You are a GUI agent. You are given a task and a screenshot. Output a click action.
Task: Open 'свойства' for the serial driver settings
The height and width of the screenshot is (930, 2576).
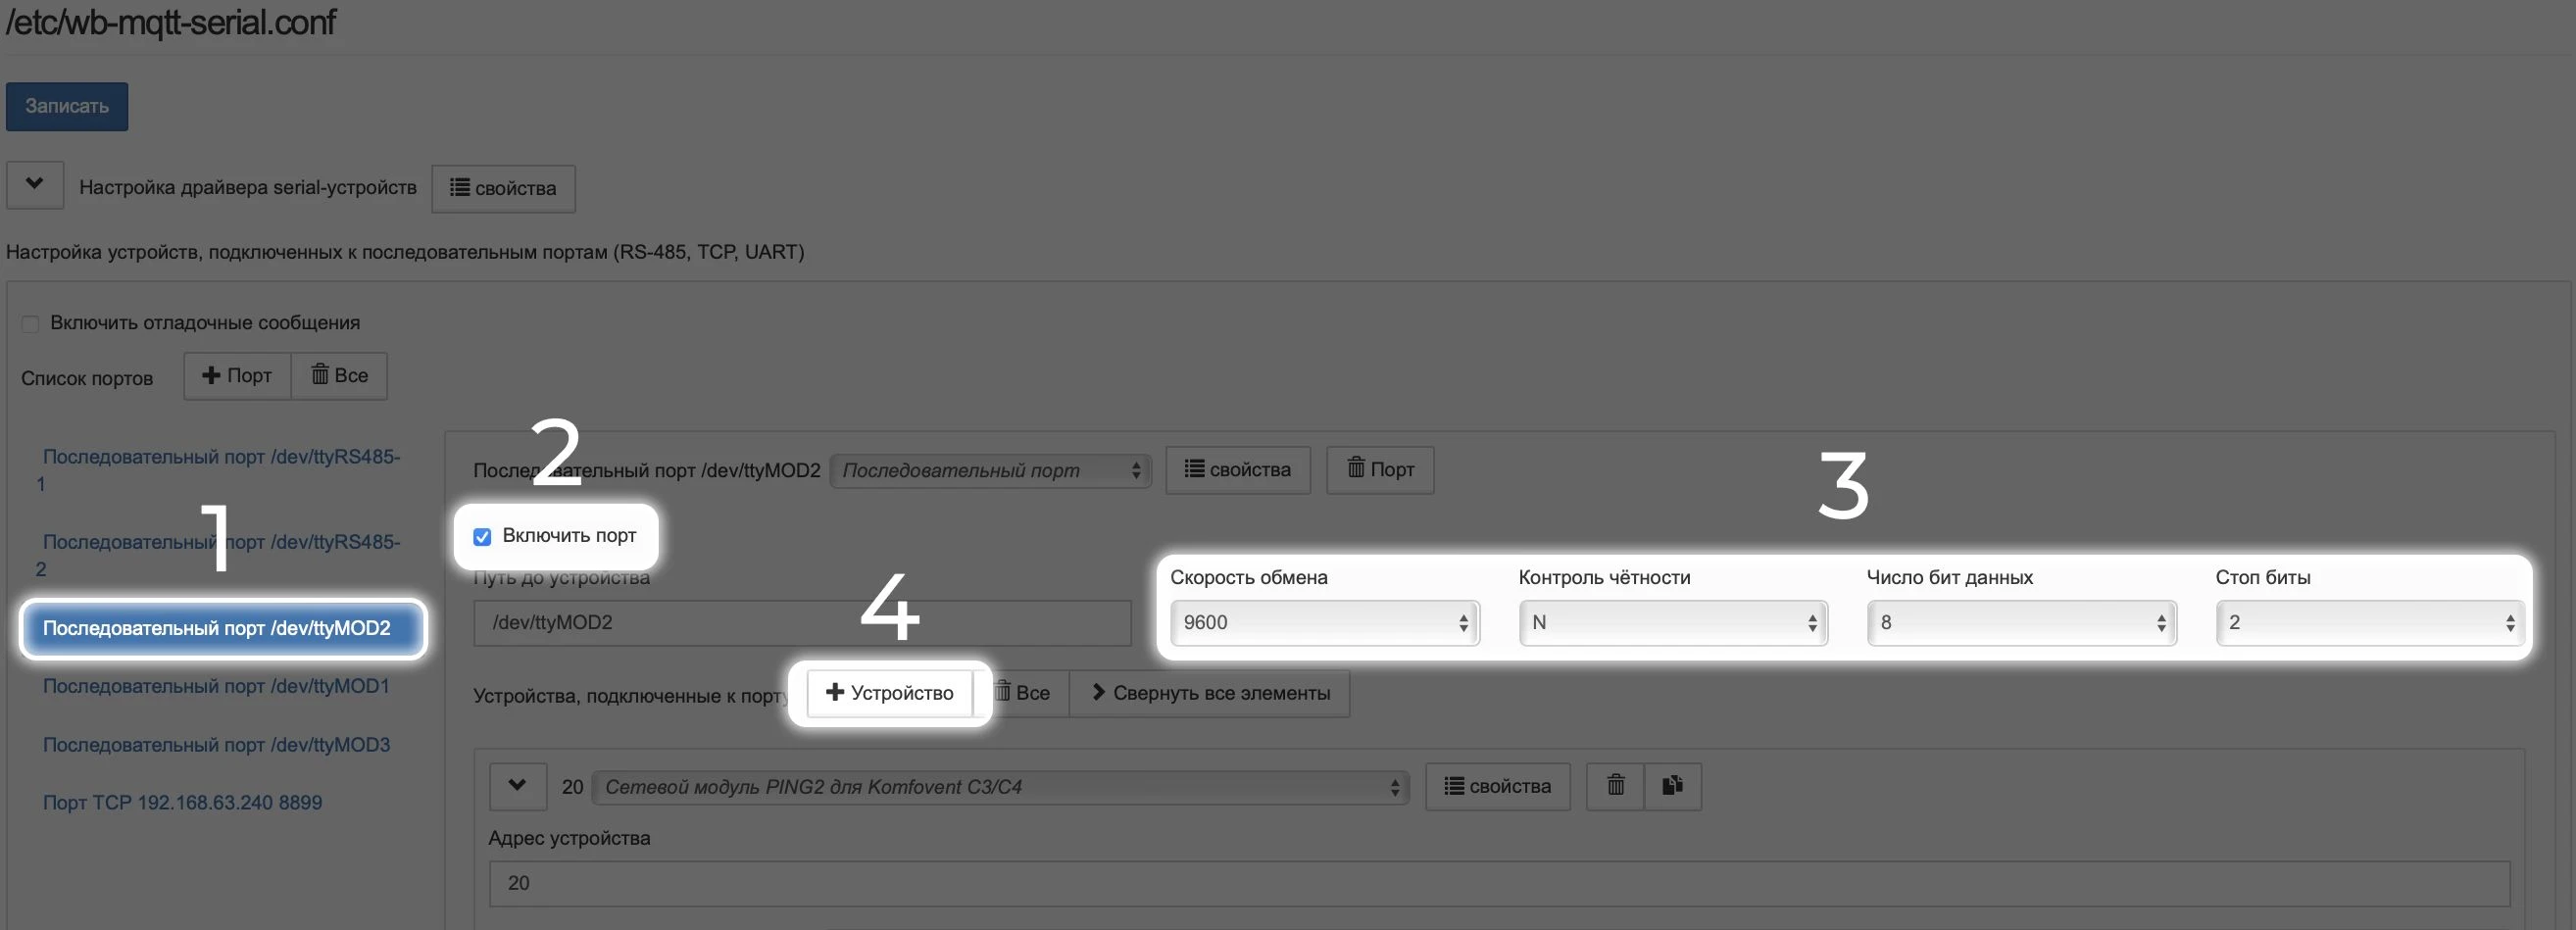(x=503, y=188)
